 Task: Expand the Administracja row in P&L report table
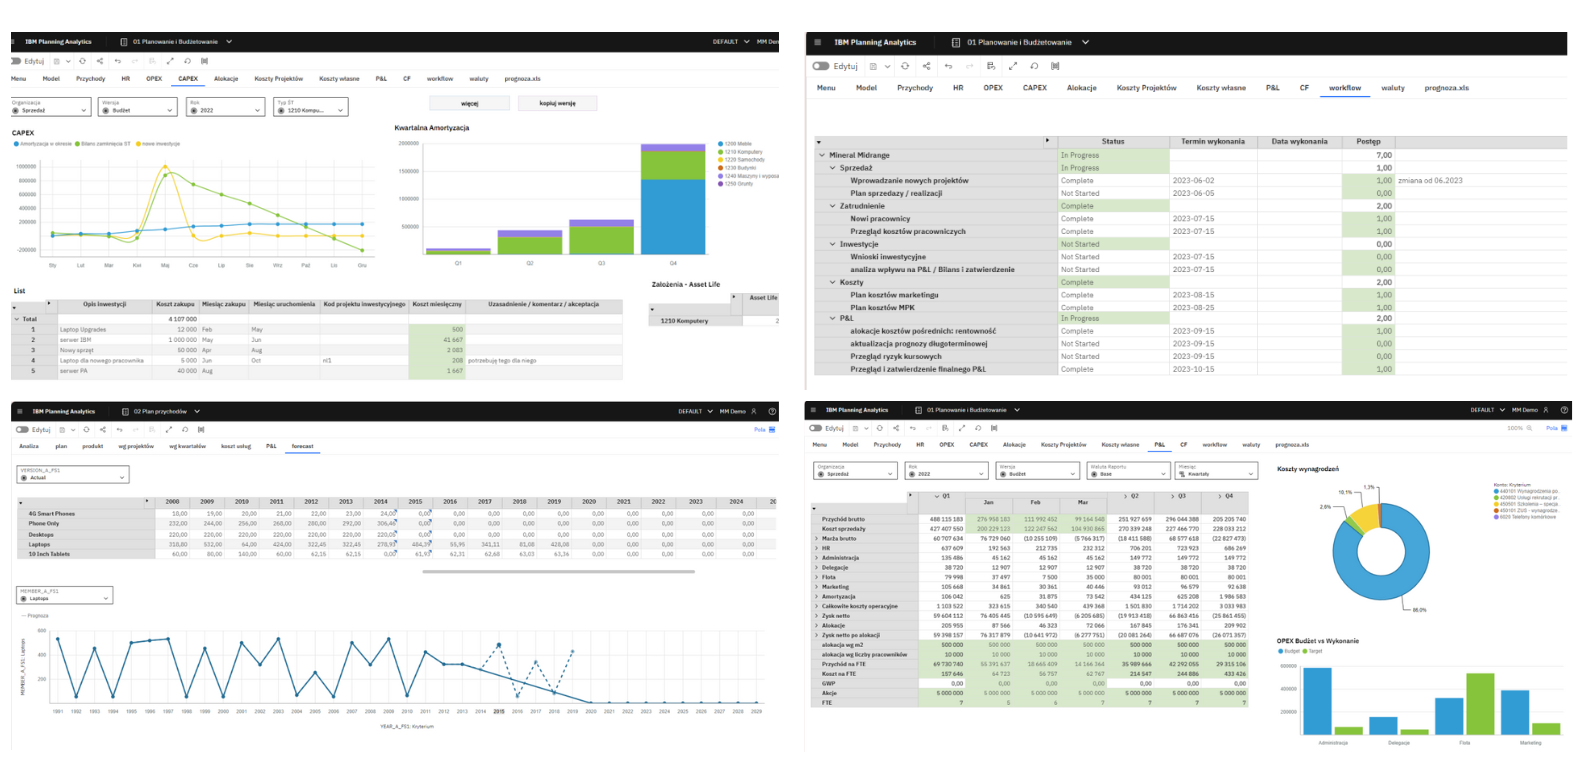coord(817,558)
